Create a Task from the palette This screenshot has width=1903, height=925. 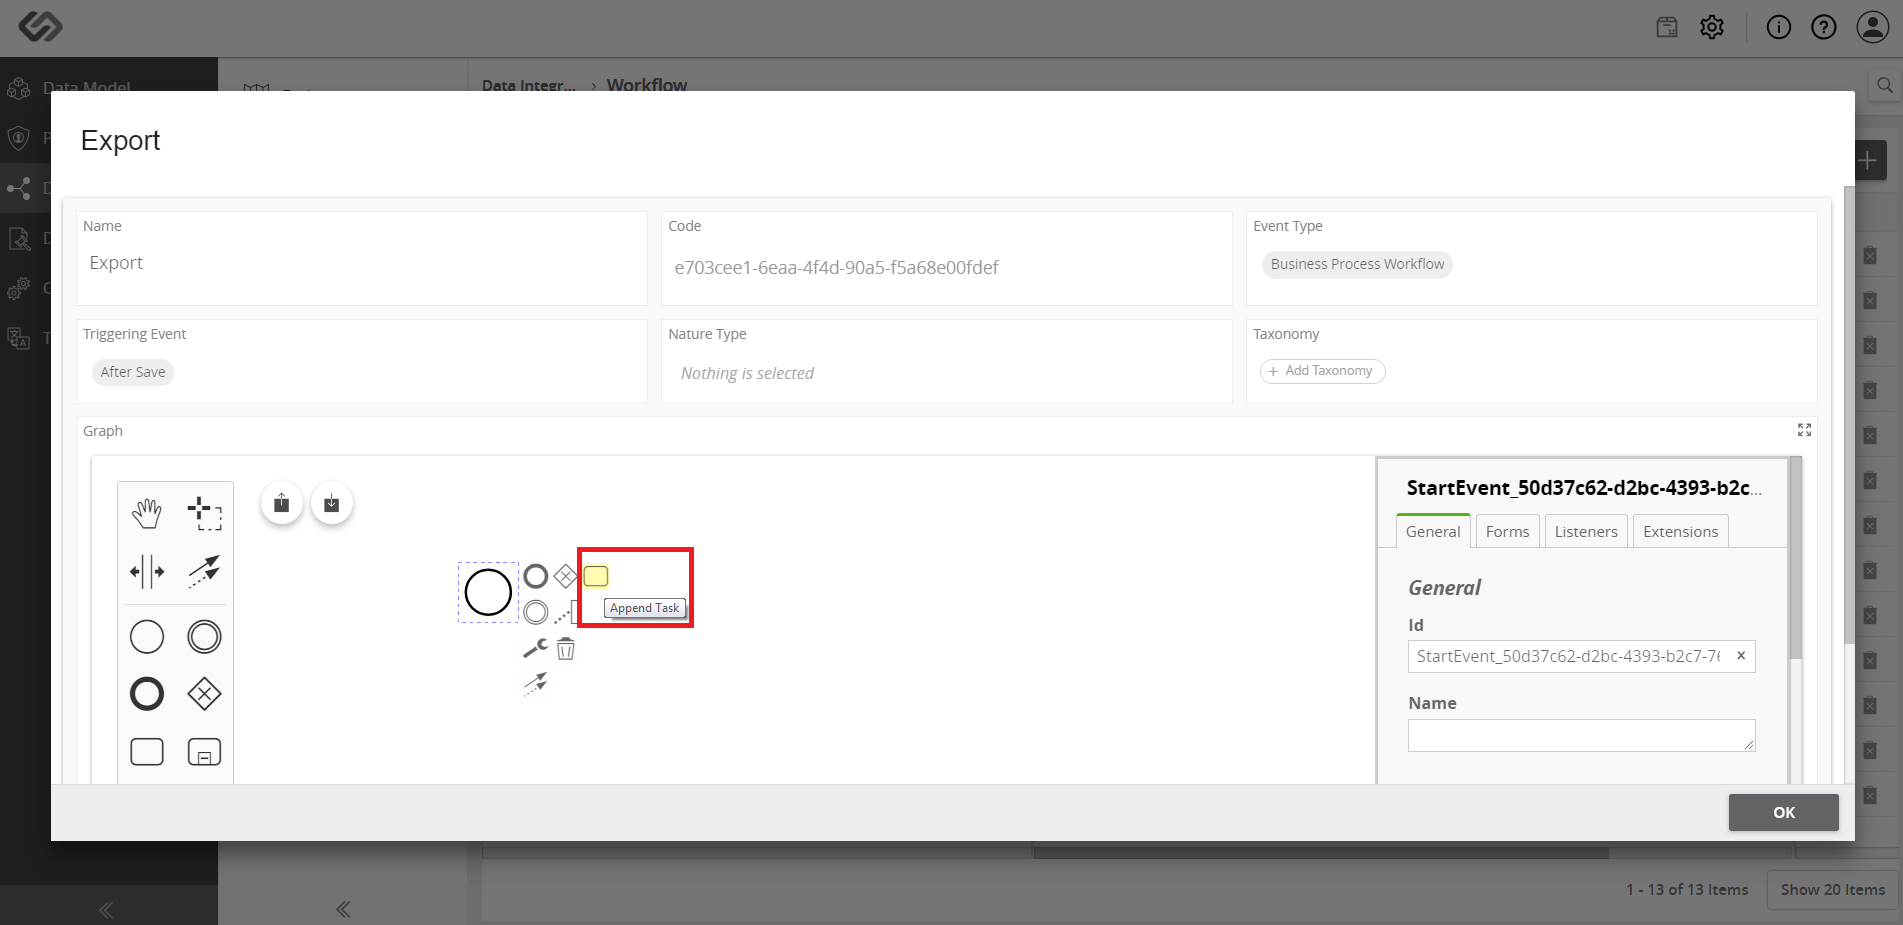147,751
